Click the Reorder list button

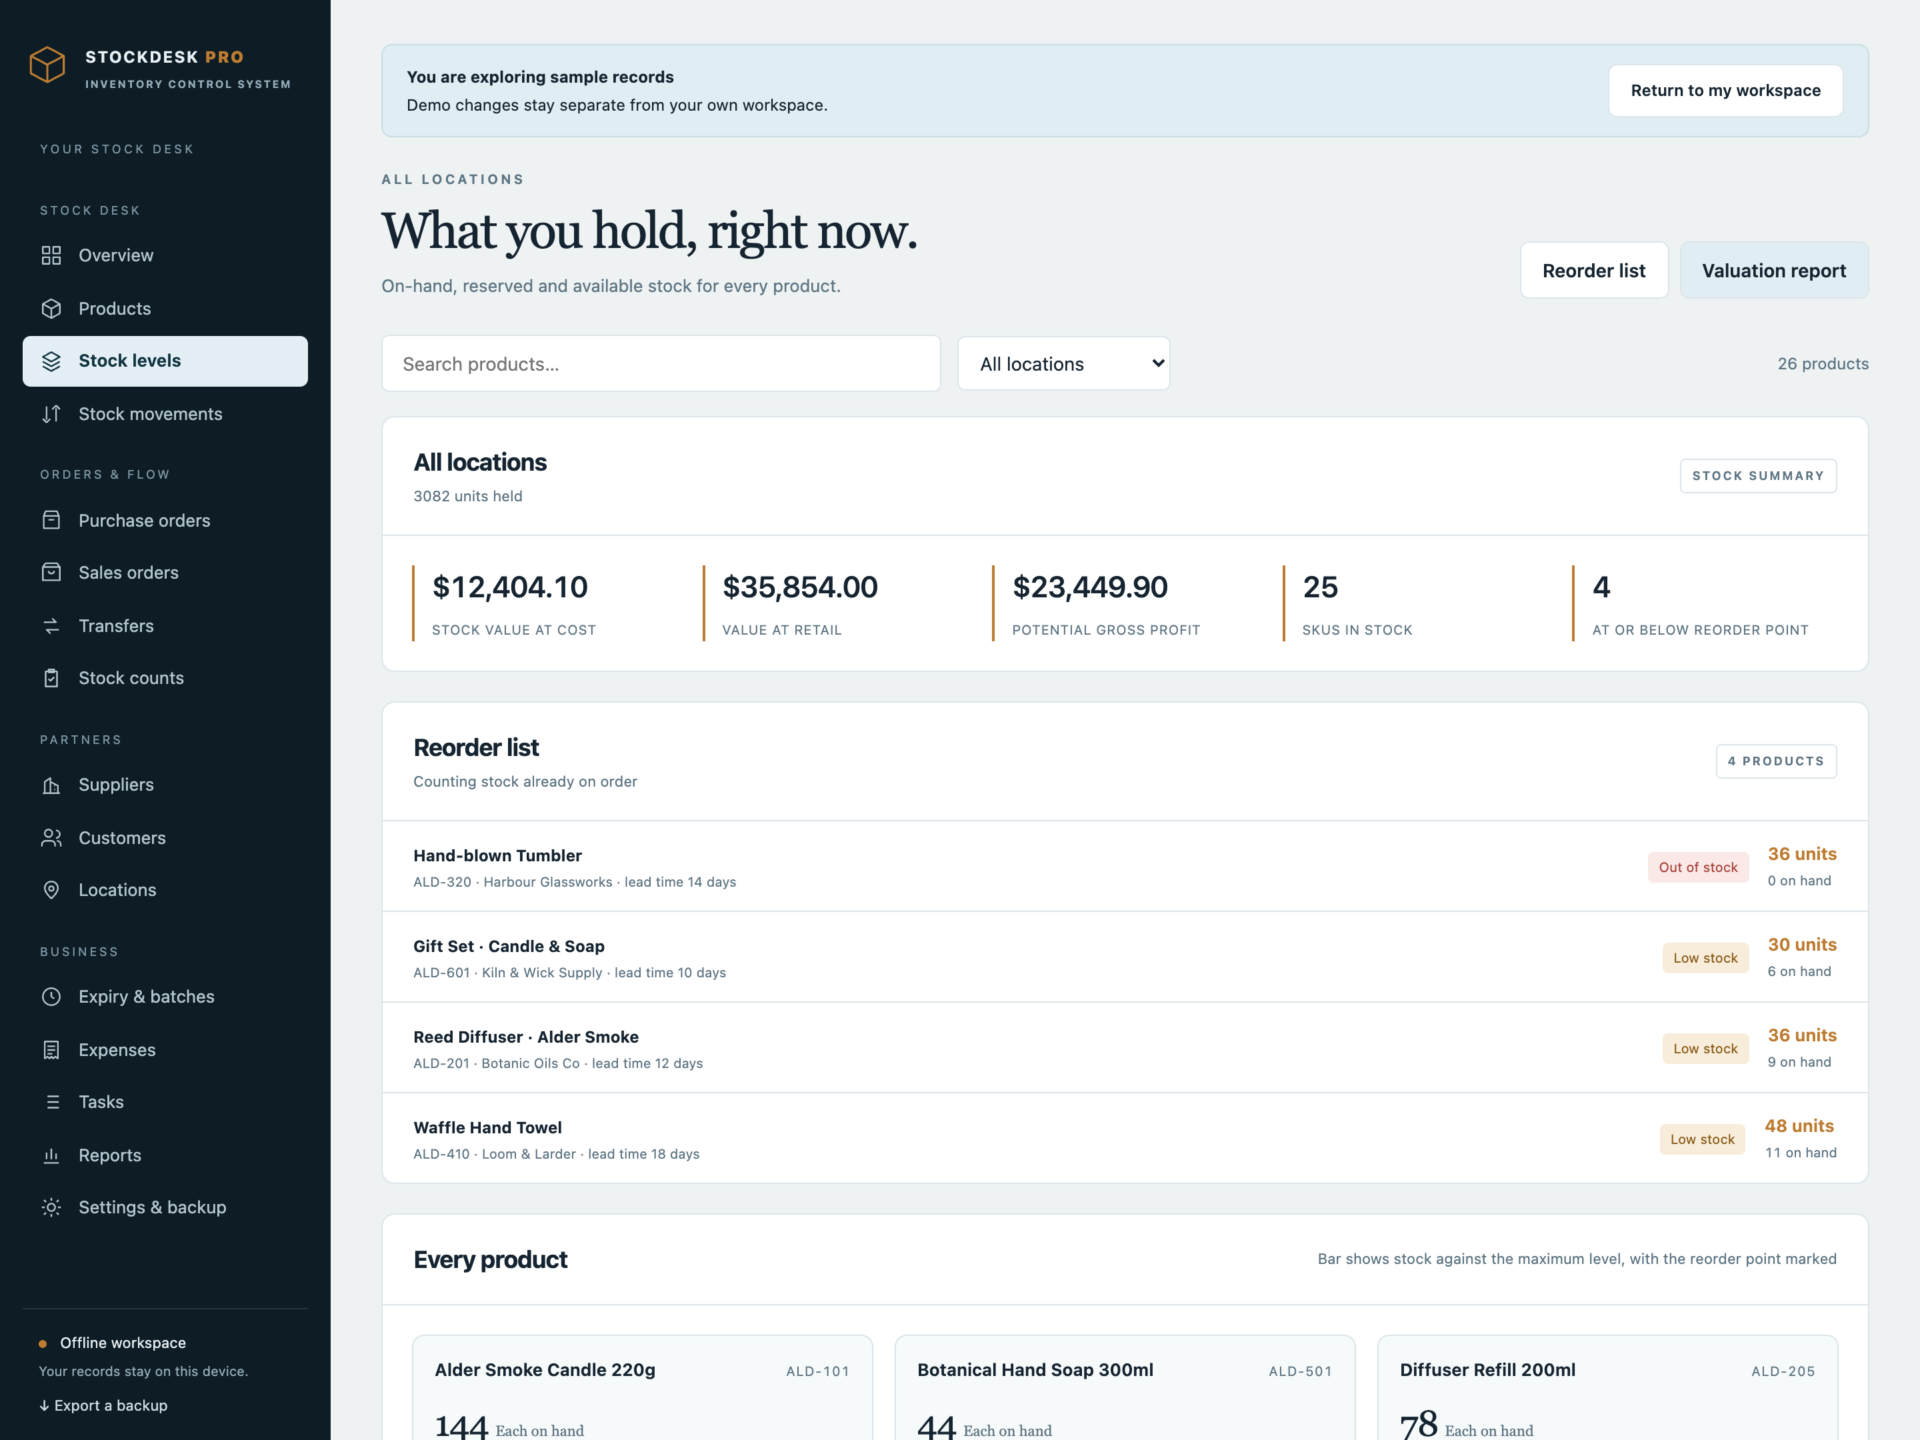(1594, 270)
